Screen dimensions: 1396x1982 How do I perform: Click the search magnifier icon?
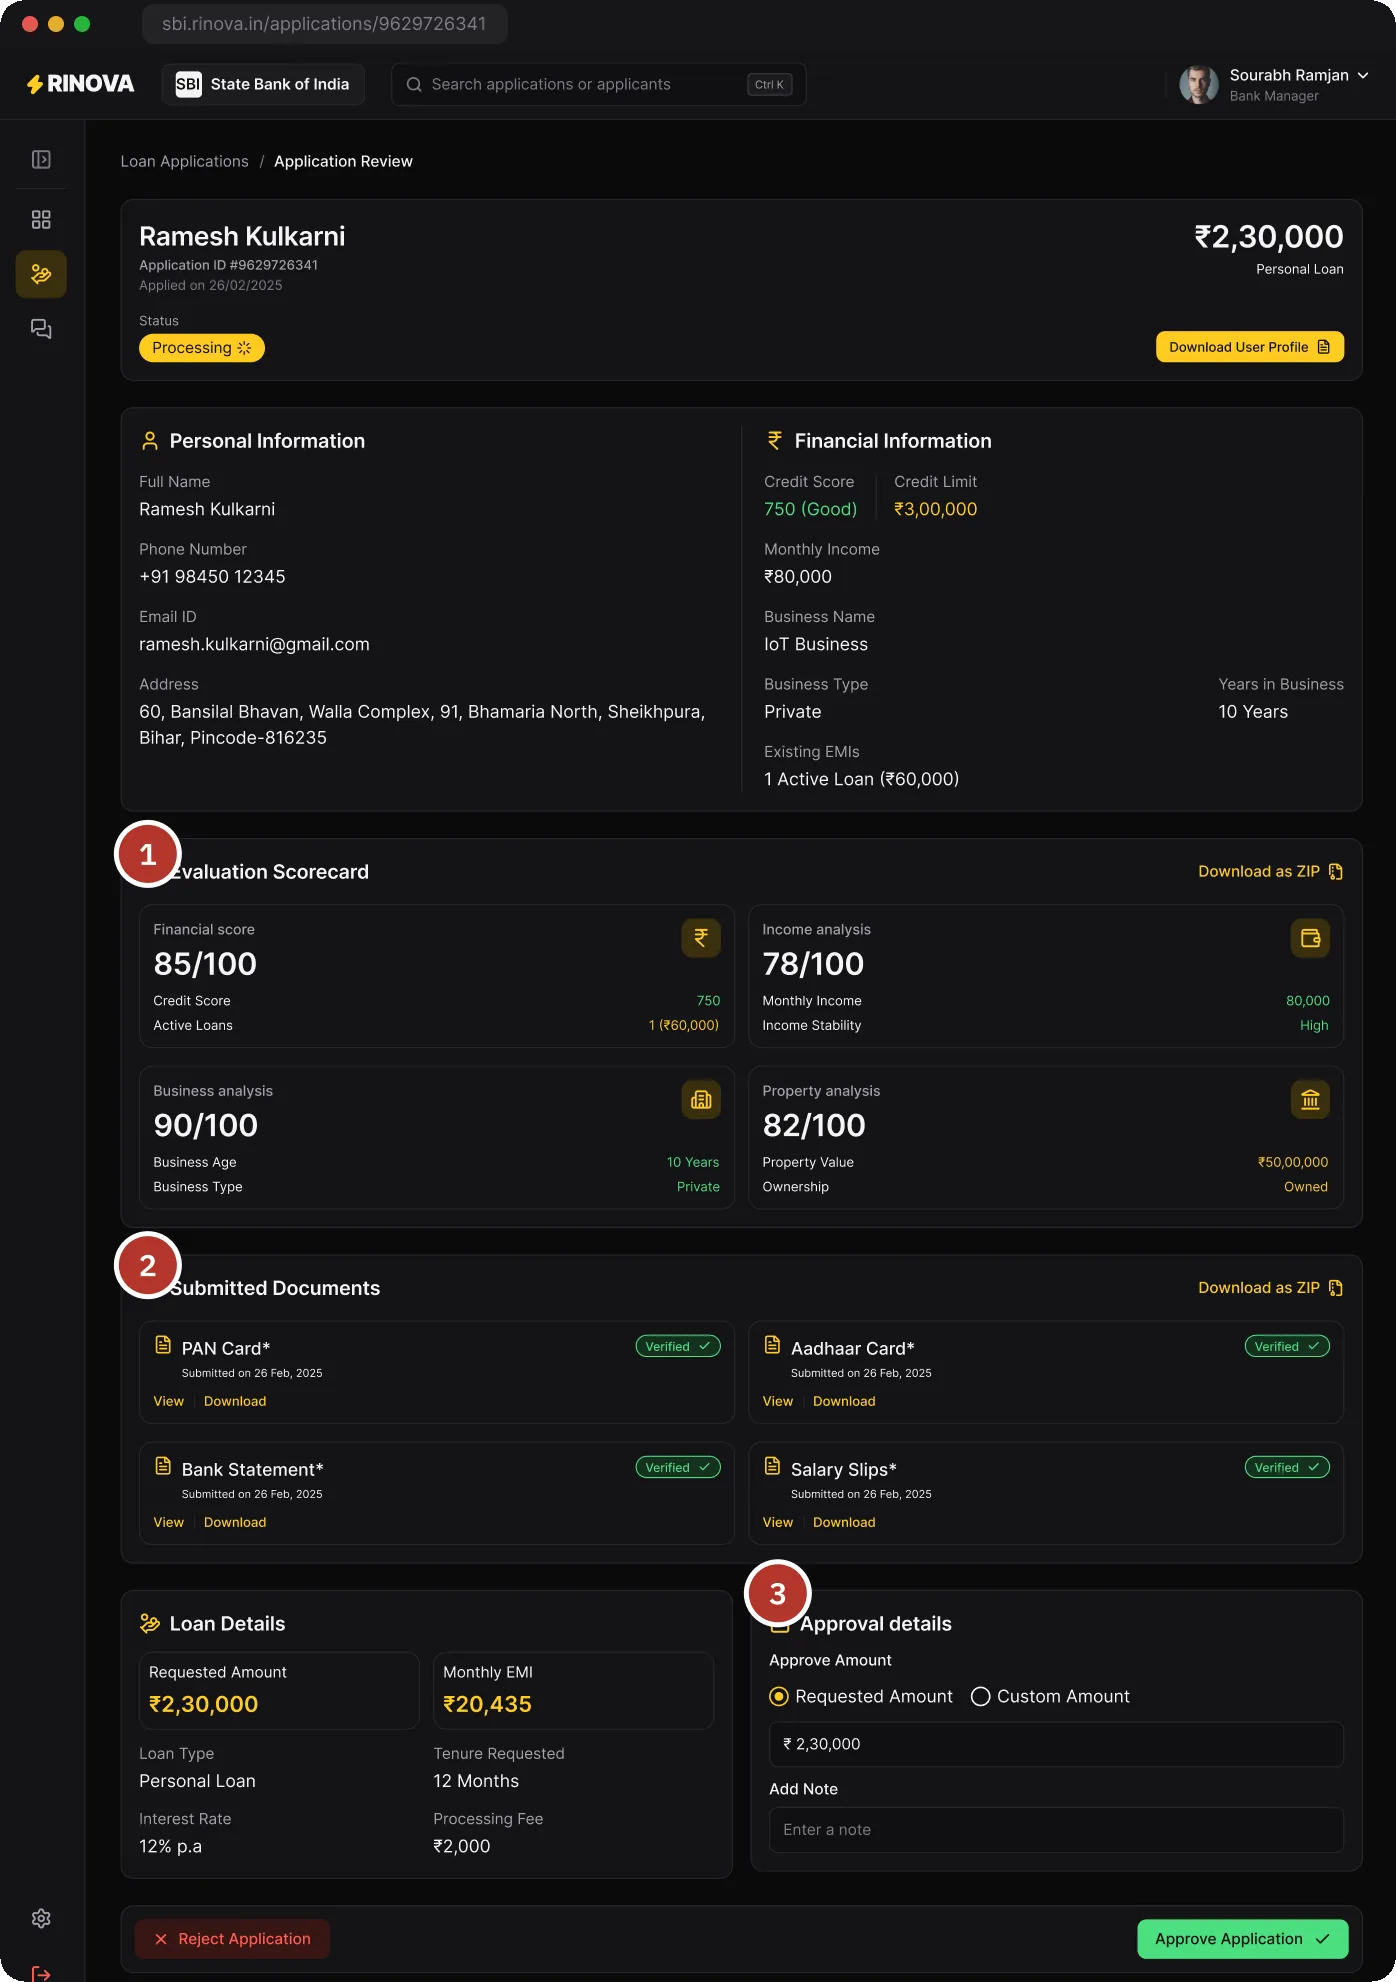pos(414,85)
